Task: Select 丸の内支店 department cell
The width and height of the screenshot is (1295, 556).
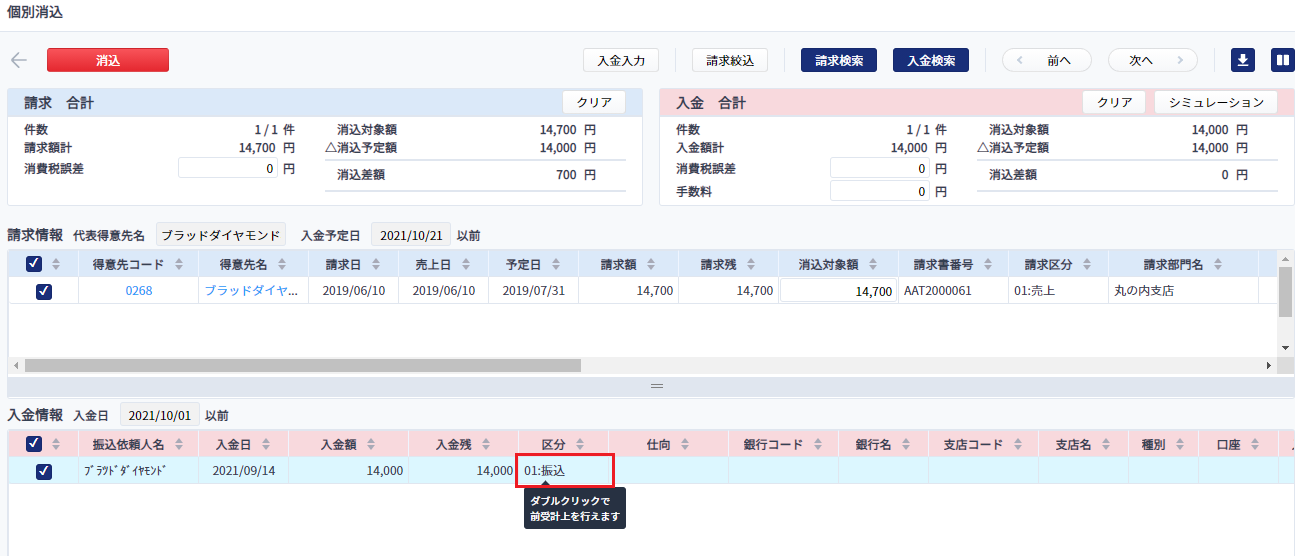Action: tap(1183, 291)
